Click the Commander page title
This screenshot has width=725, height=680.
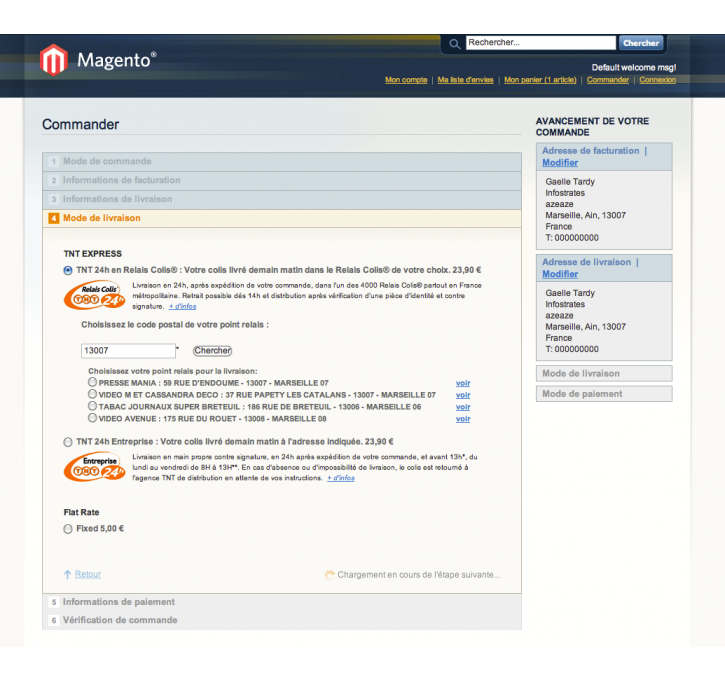pyautogui.click(x=80, y=124)
